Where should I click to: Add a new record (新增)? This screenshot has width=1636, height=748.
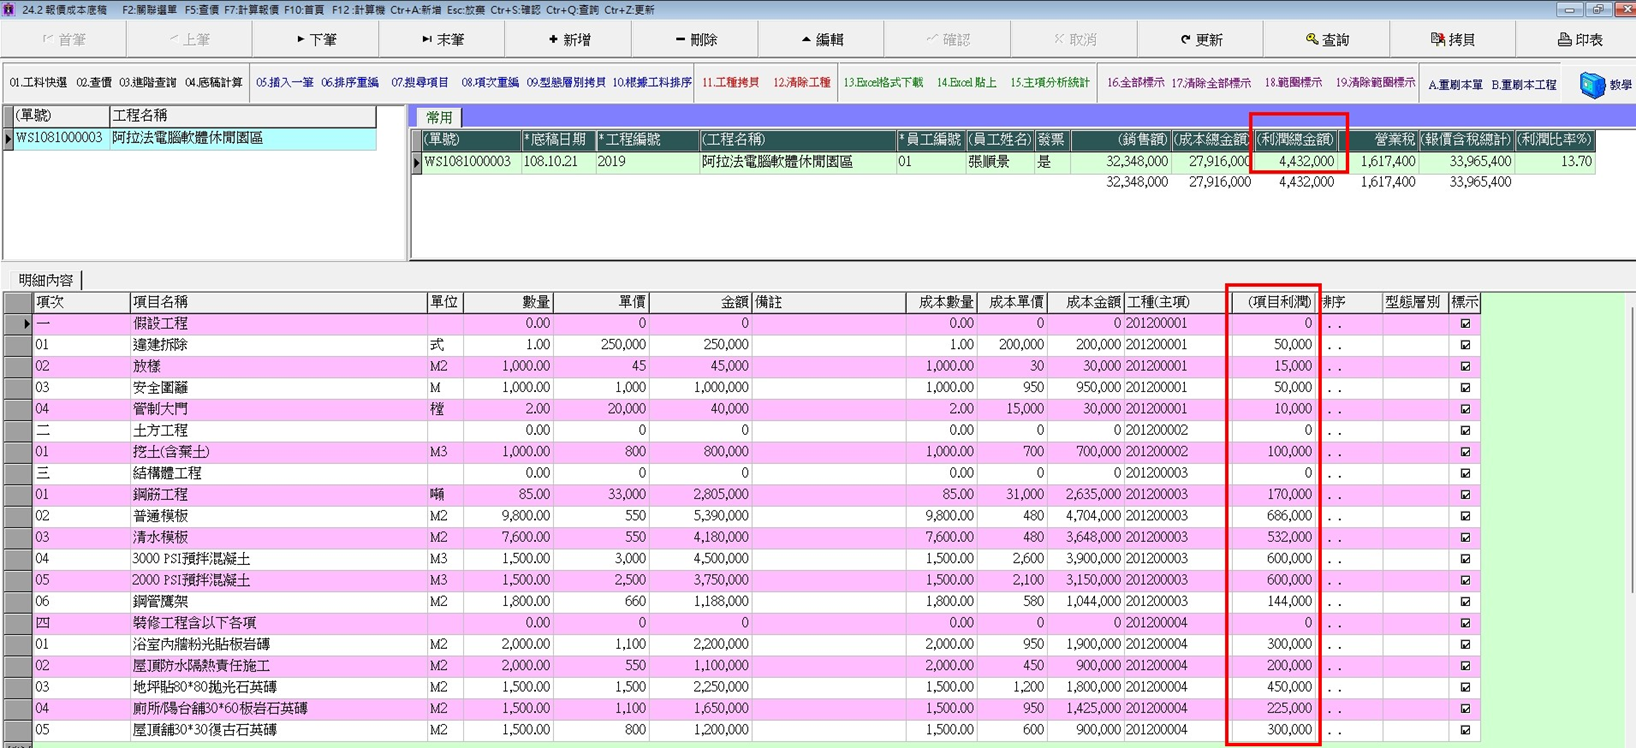(x=569, y=40)
